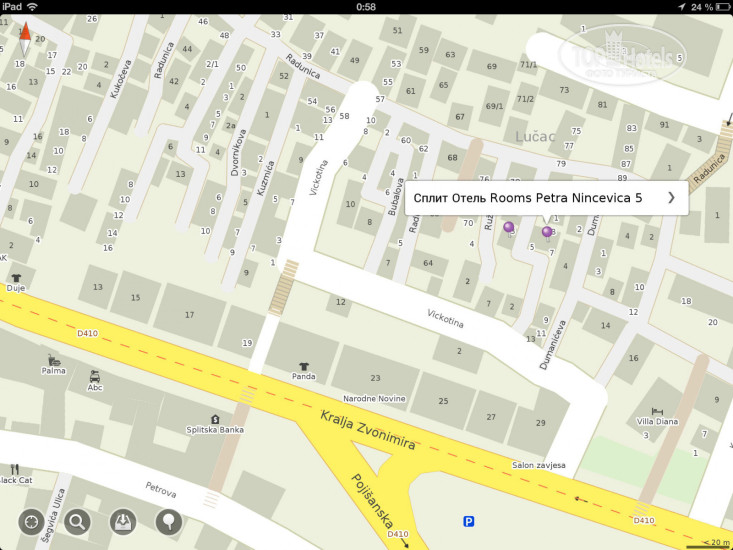Screen dimensions: 733x550
Task: Select the left purple map pin
Action: [x=509, y=228]
